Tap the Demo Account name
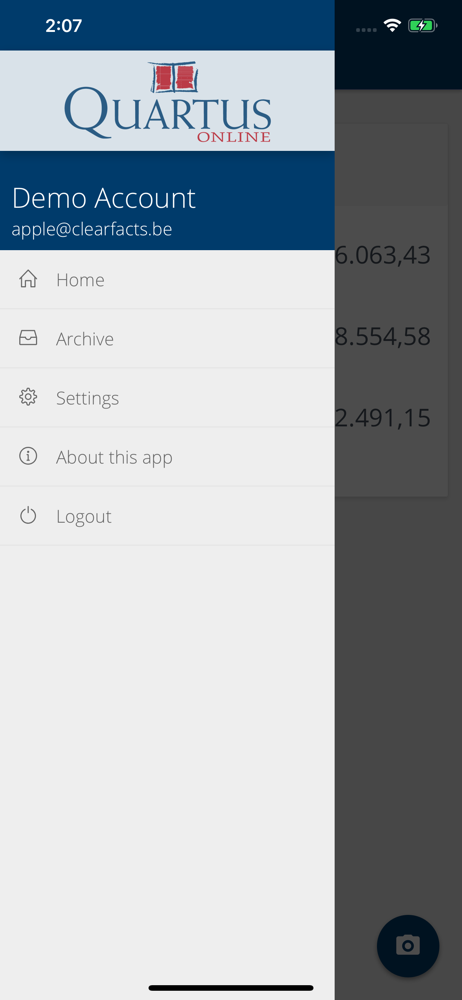The height and width of the screenshot is (1000, 462). coord(103,198)
